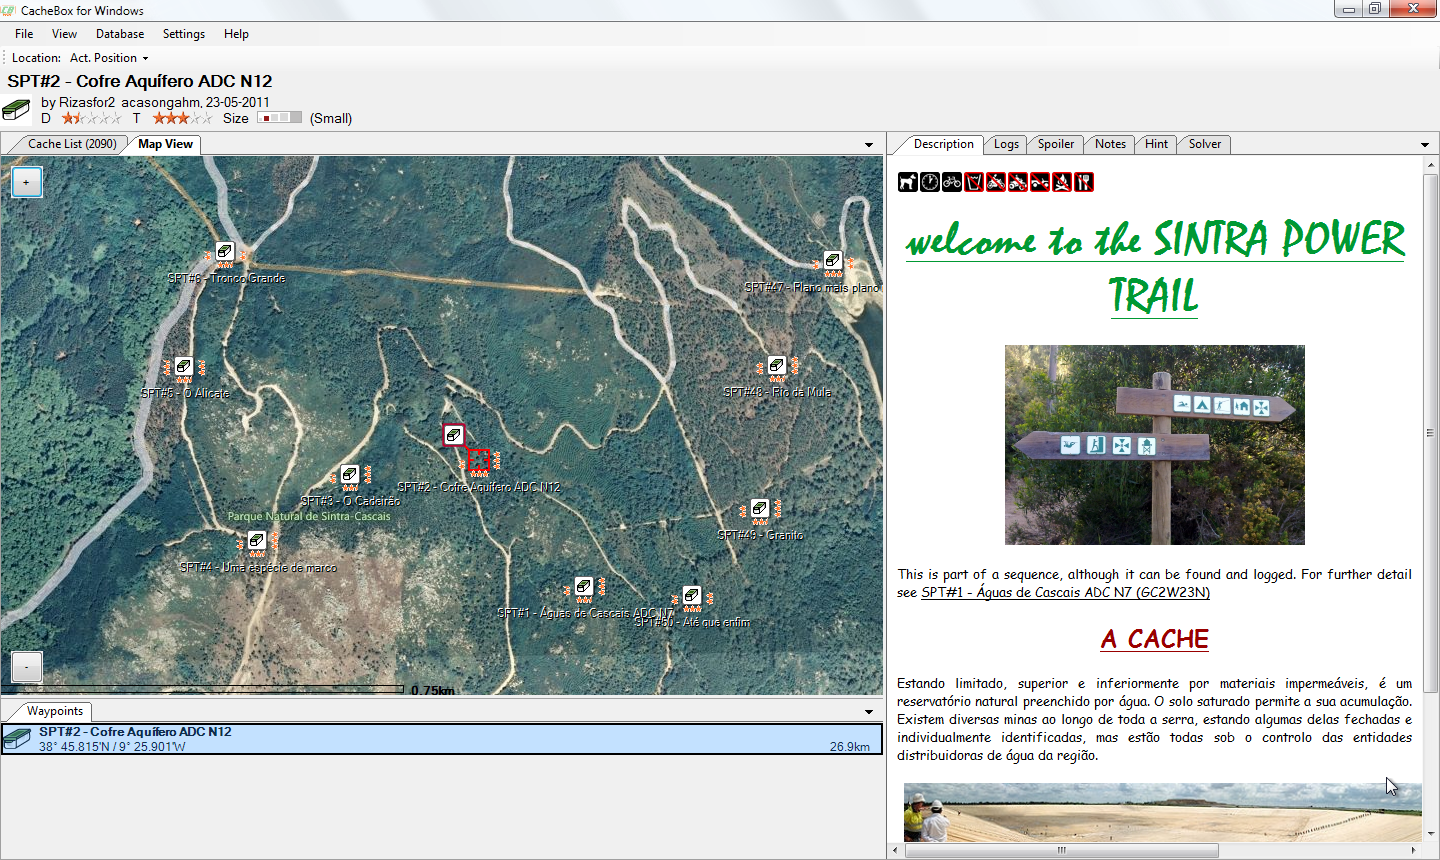This screenshot has height=860, width=1440.
Task: Open the Hint tab
Action: point(1156,144)
